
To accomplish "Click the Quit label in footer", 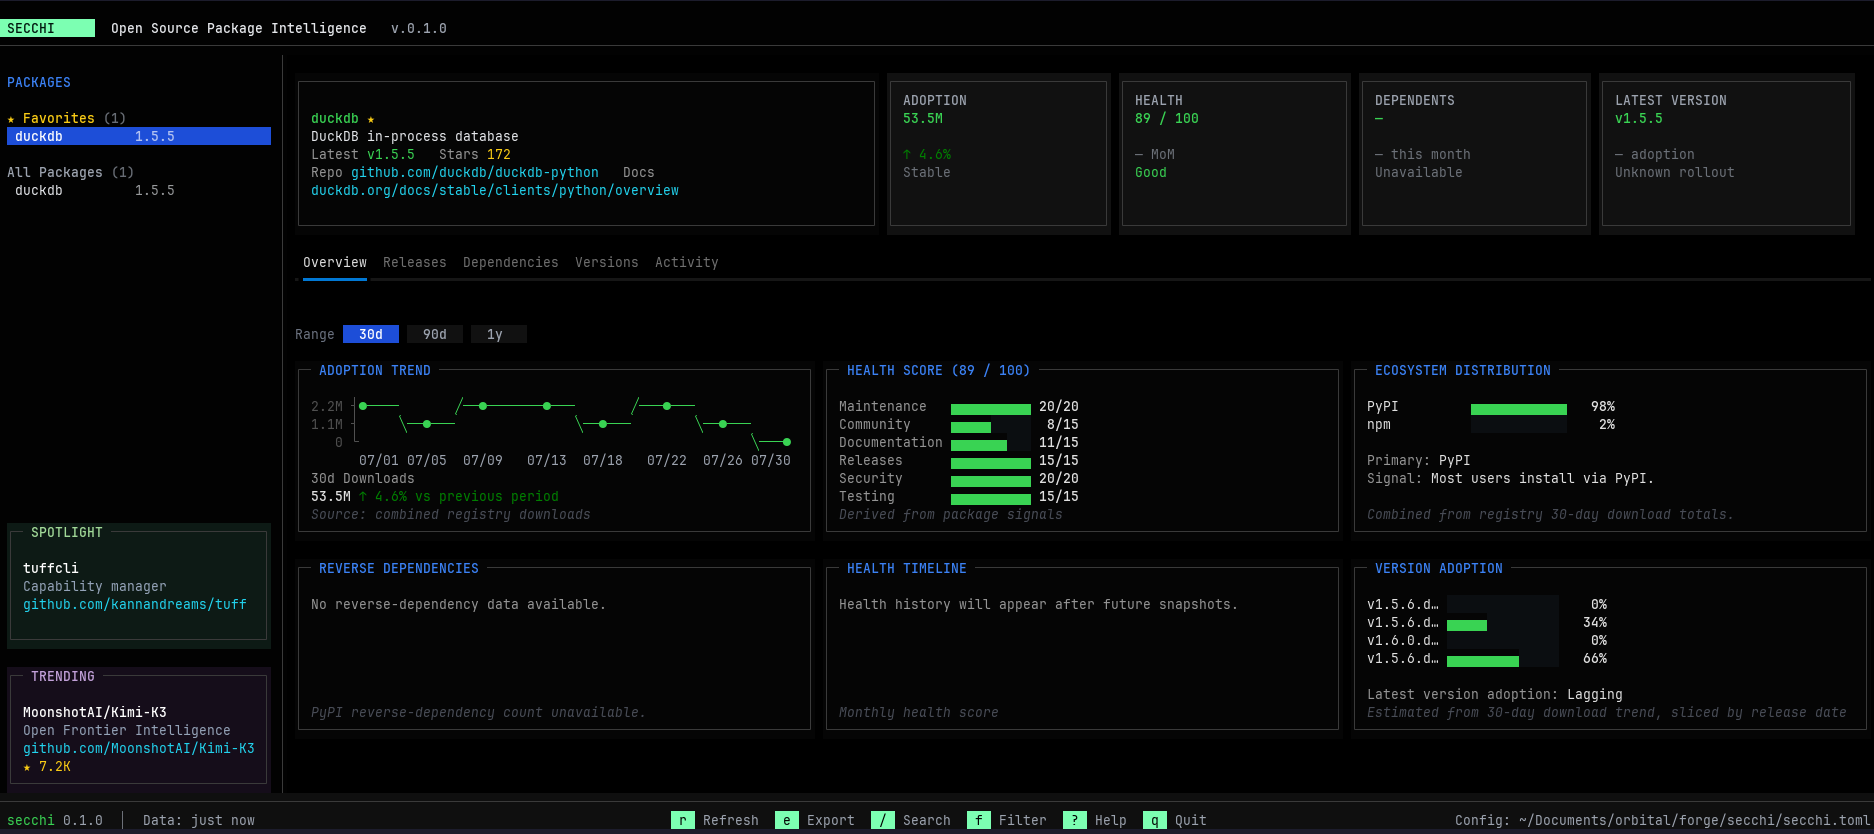I will [1191, 820].
